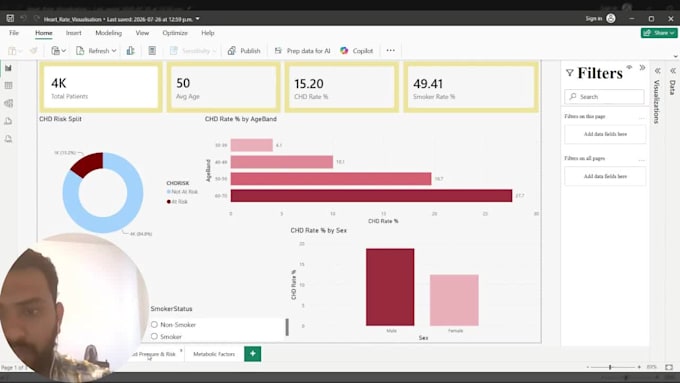Open the Copilot pane
680x383 pixels.
pyautogui.click(x=356, y=51)
